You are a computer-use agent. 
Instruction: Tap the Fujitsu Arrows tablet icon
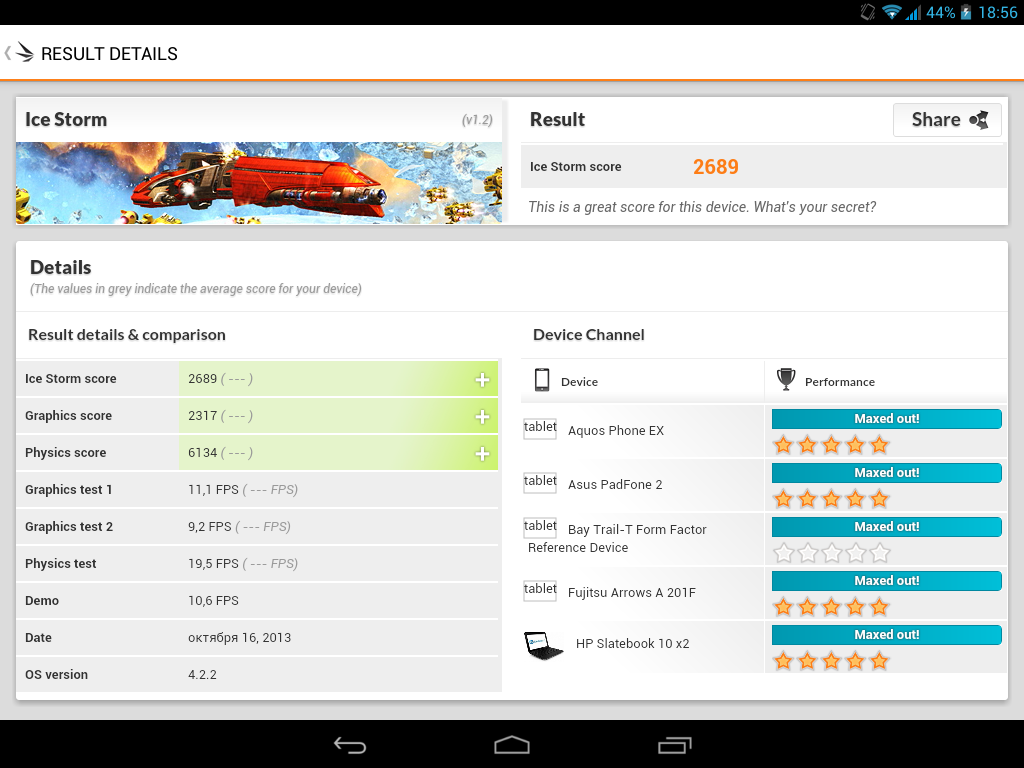[540, 590]
